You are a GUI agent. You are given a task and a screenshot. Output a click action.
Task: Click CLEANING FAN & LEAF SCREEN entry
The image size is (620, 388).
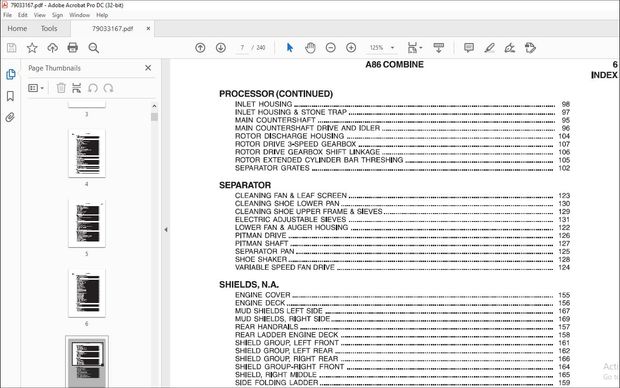(402, 195)
